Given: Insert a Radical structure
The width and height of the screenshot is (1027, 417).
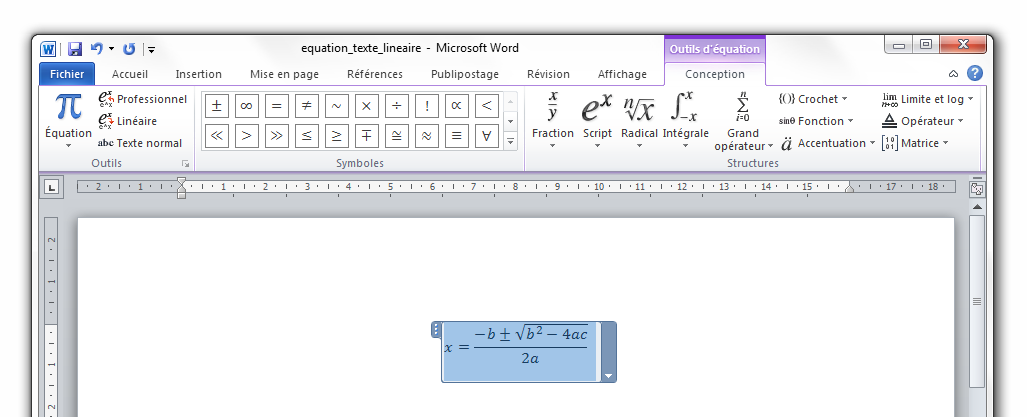Looking at the screenshot, I should pos(639,118).
